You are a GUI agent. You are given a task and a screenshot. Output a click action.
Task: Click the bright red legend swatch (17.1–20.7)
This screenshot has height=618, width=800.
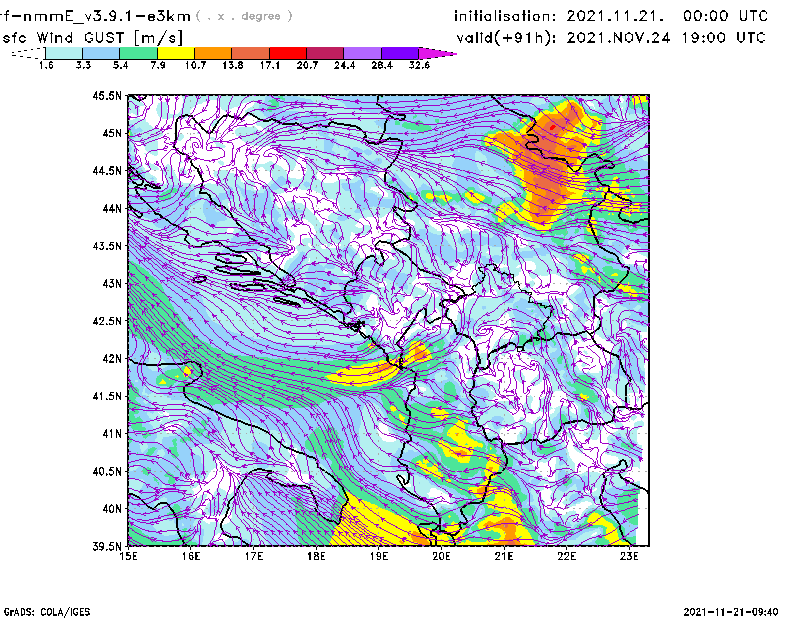[288, 53]
